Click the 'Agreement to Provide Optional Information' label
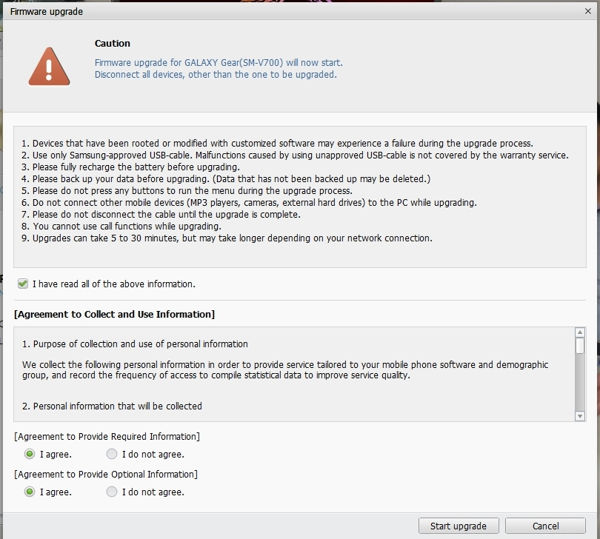600x539 pixels. coord(105,474)
